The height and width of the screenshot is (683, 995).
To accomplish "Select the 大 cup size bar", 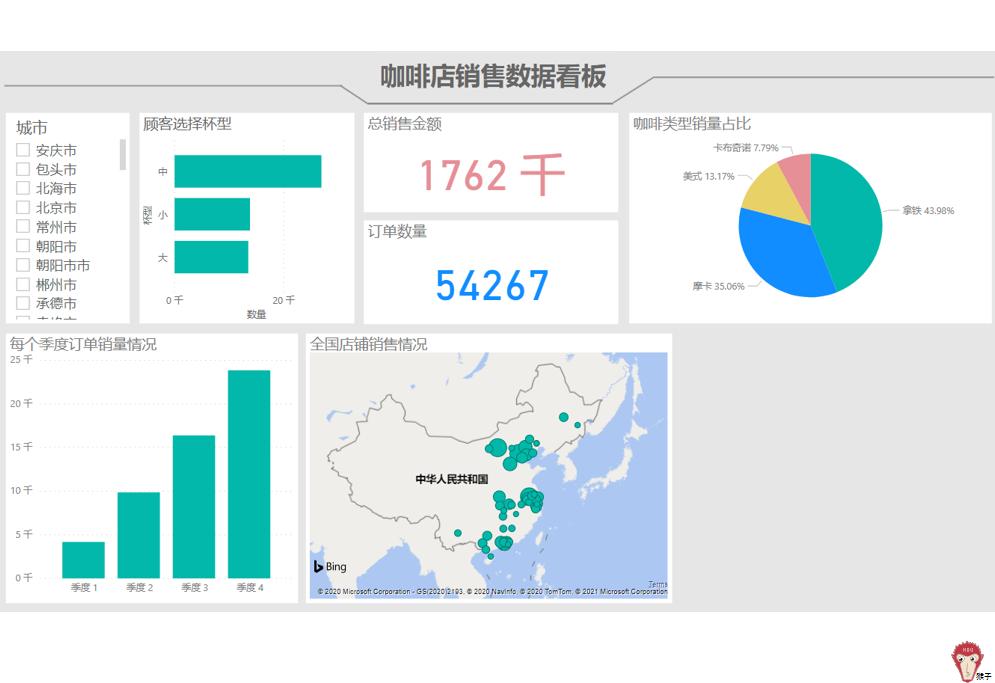I will (x=210, y=259).
